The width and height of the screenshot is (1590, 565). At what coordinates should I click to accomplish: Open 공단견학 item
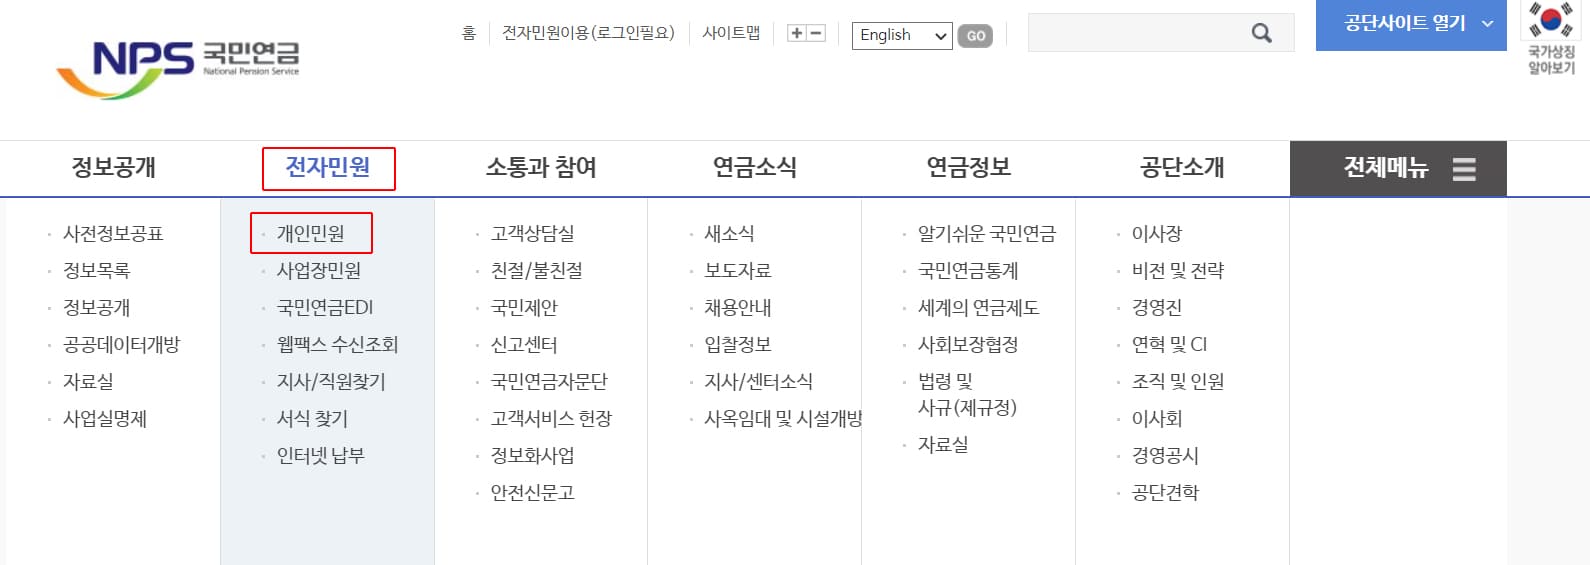point(1165,493)
